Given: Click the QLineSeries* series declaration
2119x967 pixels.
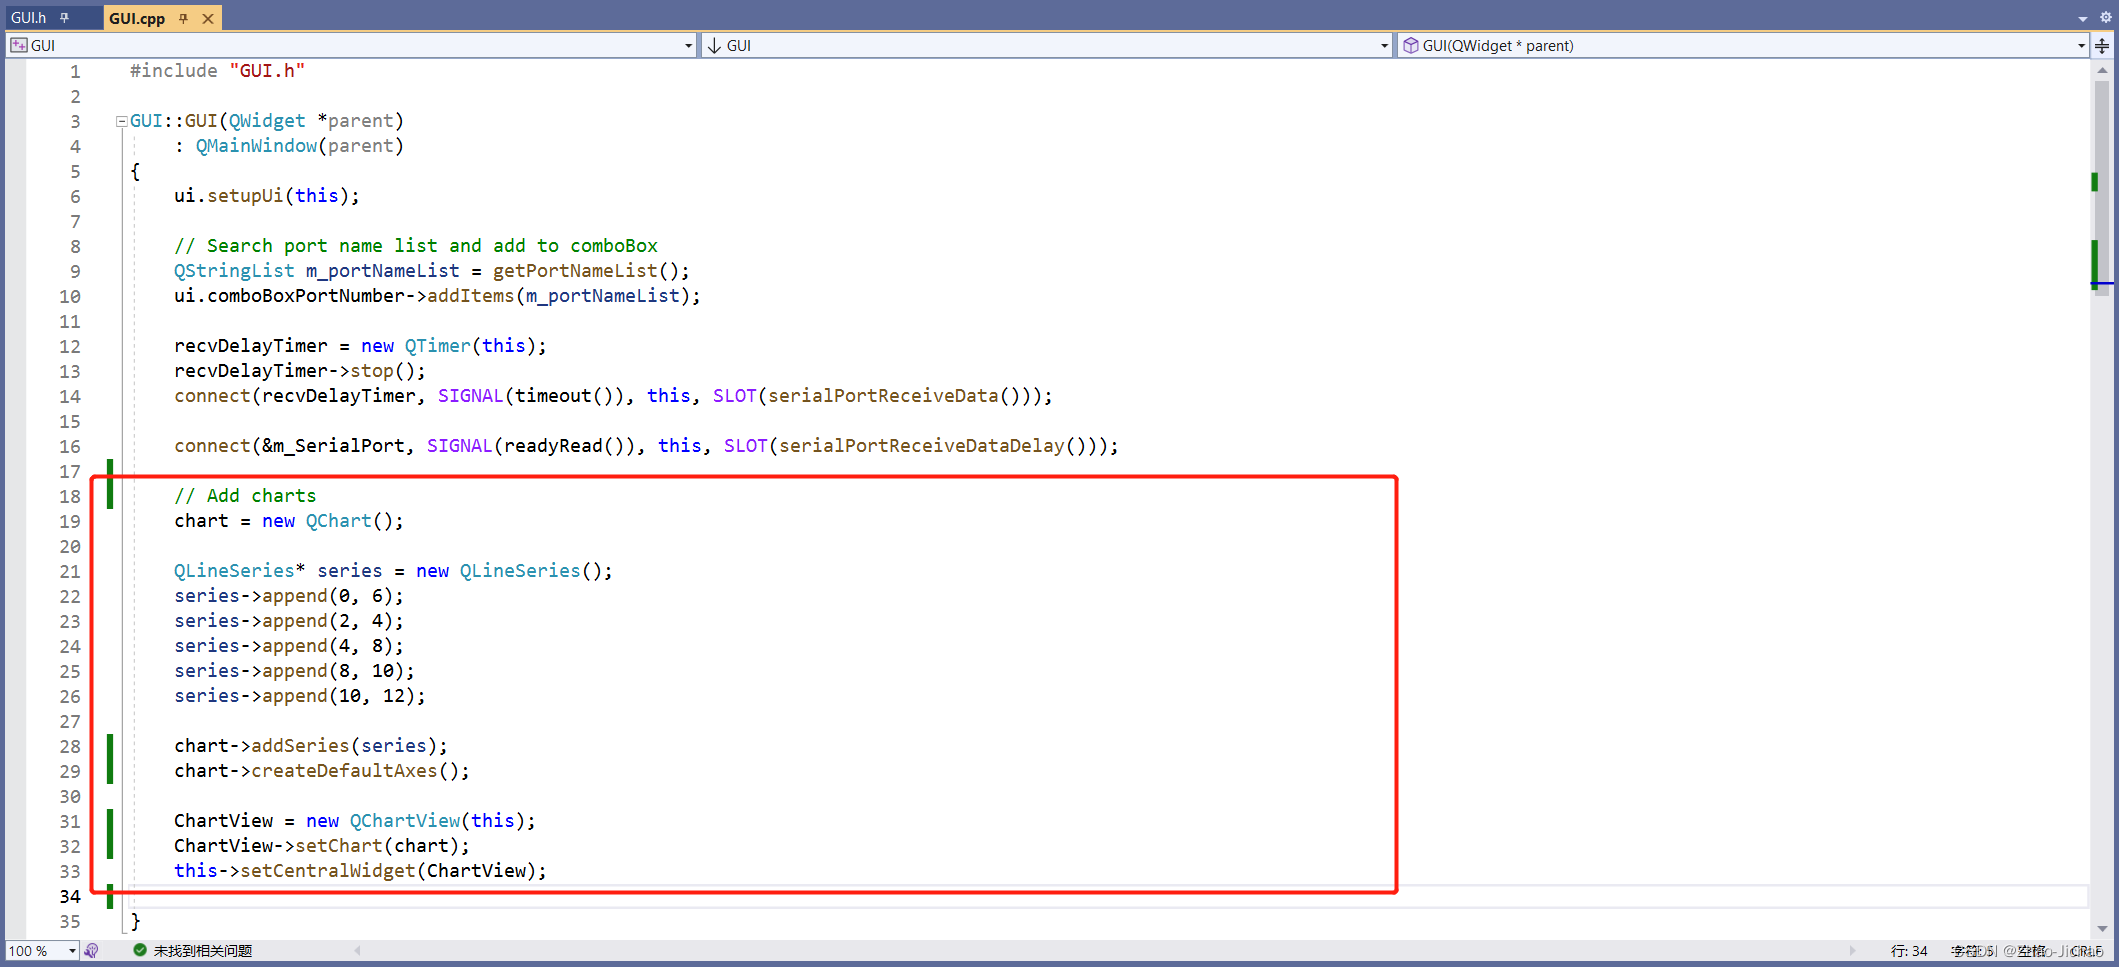Looking at the screenshot, I should (393, 571).
